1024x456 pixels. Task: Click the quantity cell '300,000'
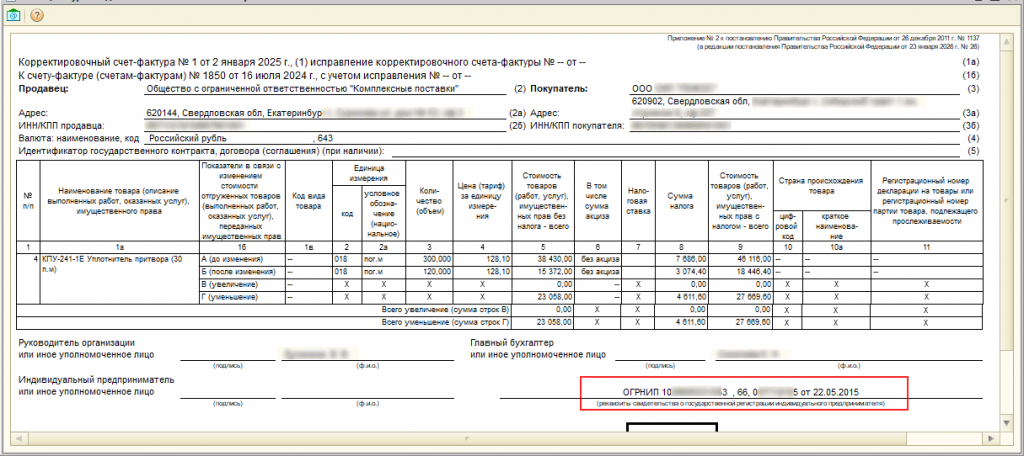click(430, 259)
